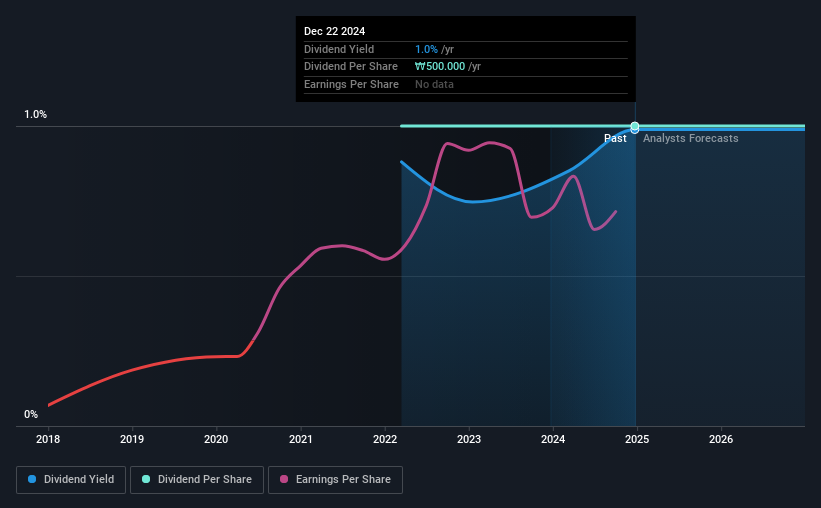Click the 2023 x-axis label
Viewport: 821px width, 508px height.
(469, 439)
